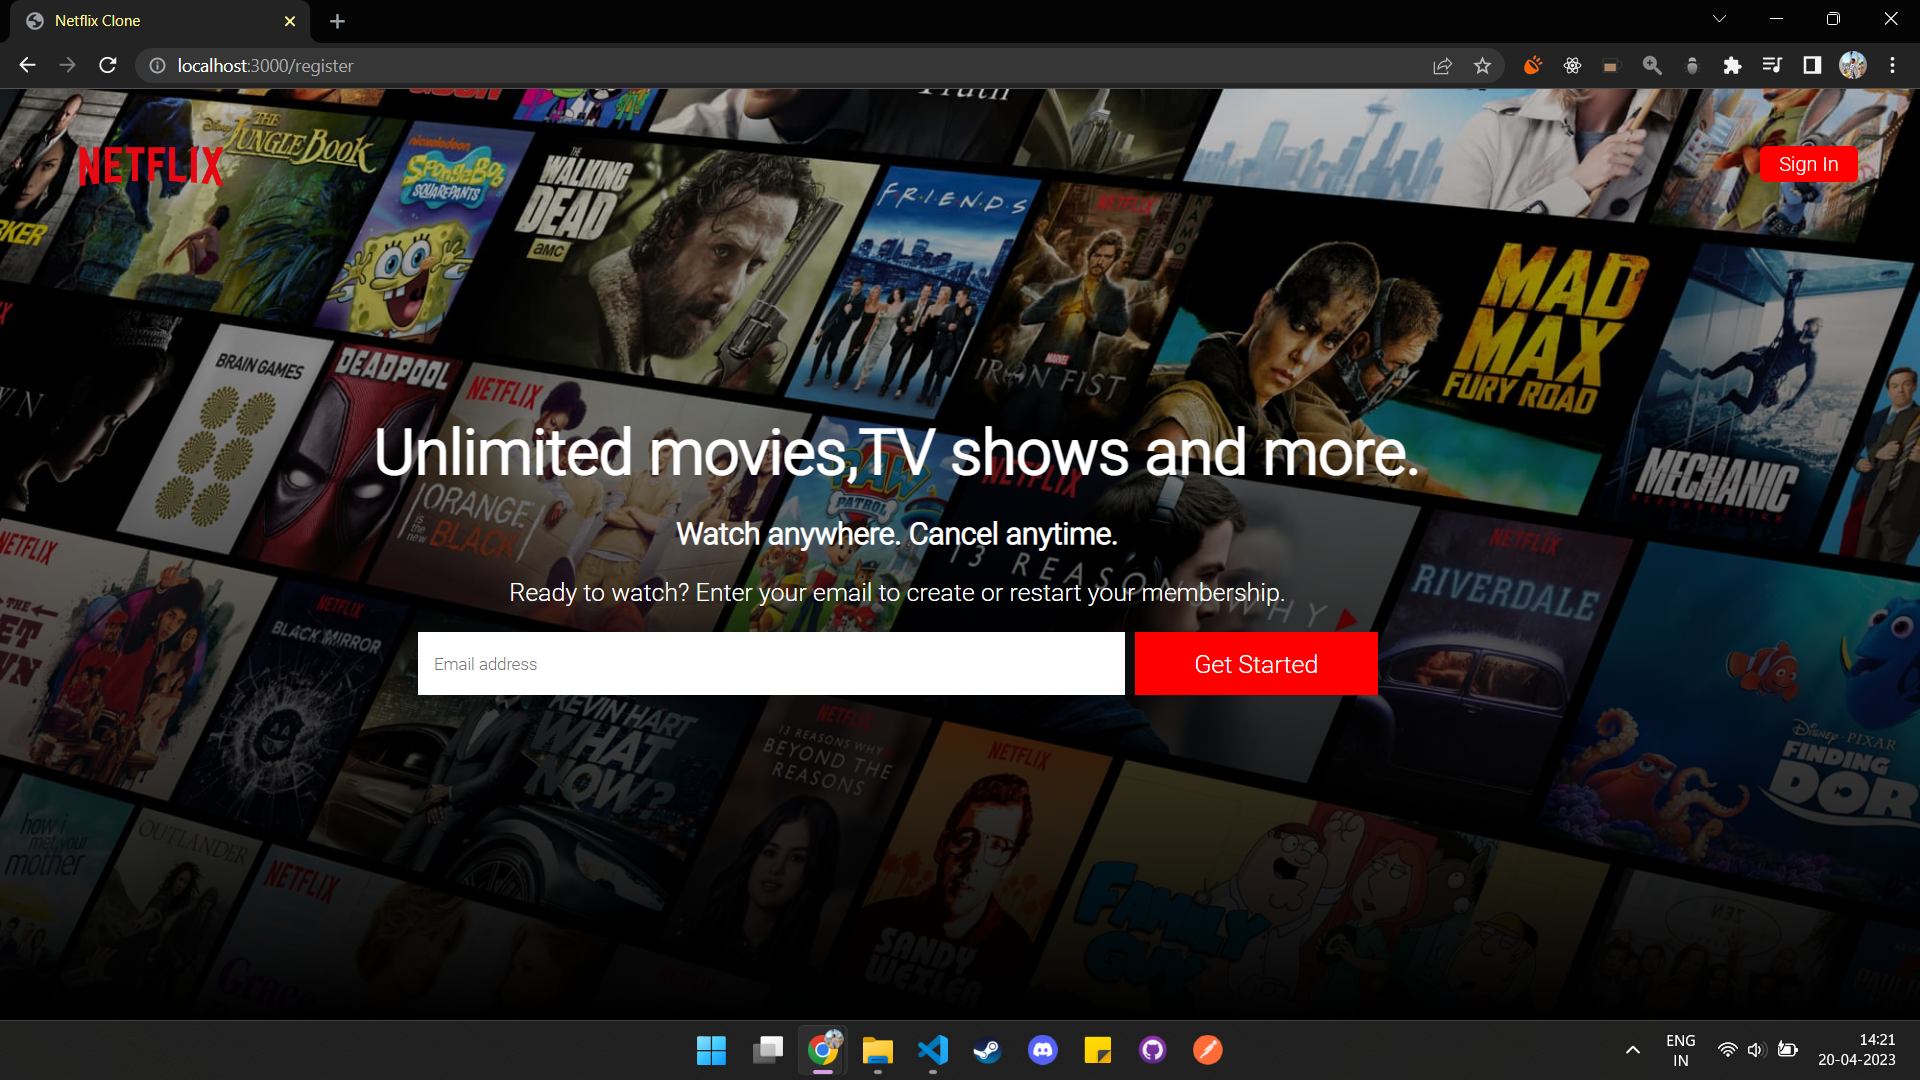Image resolution: width=1920 pixels, height=1080 pixels.
Task: Open the Chrome three-dot menu
Action: click(x=1892, y=65)
